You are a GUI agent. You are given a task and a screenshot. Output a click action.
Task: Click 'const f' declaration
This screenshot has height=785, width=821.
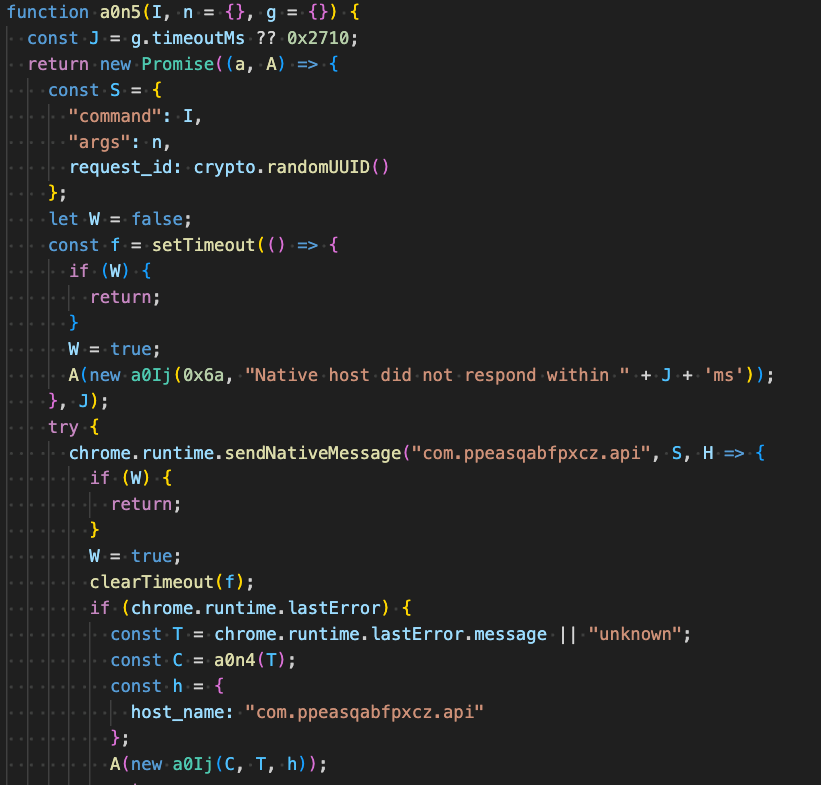[84, 245]
